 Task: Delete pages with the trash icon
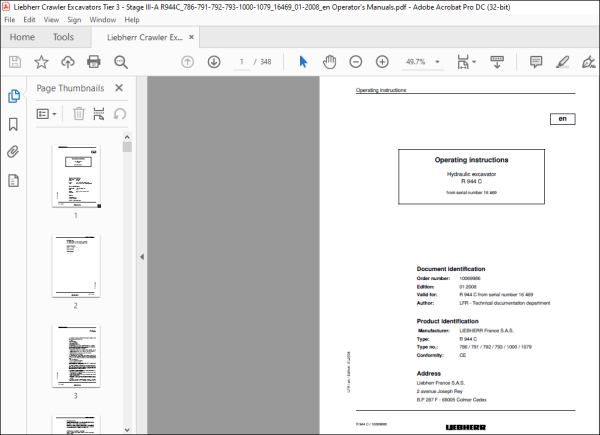click(79, 114)
